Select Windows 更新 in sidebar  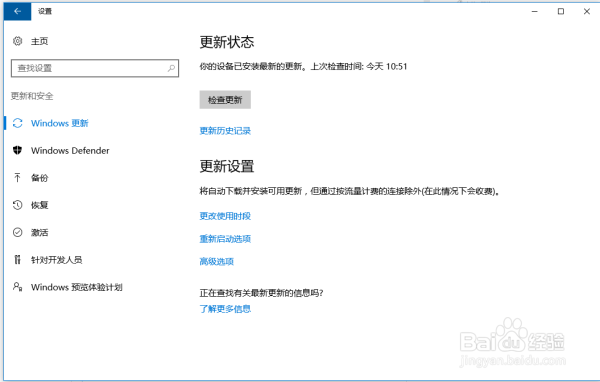[x=60, y=123]
